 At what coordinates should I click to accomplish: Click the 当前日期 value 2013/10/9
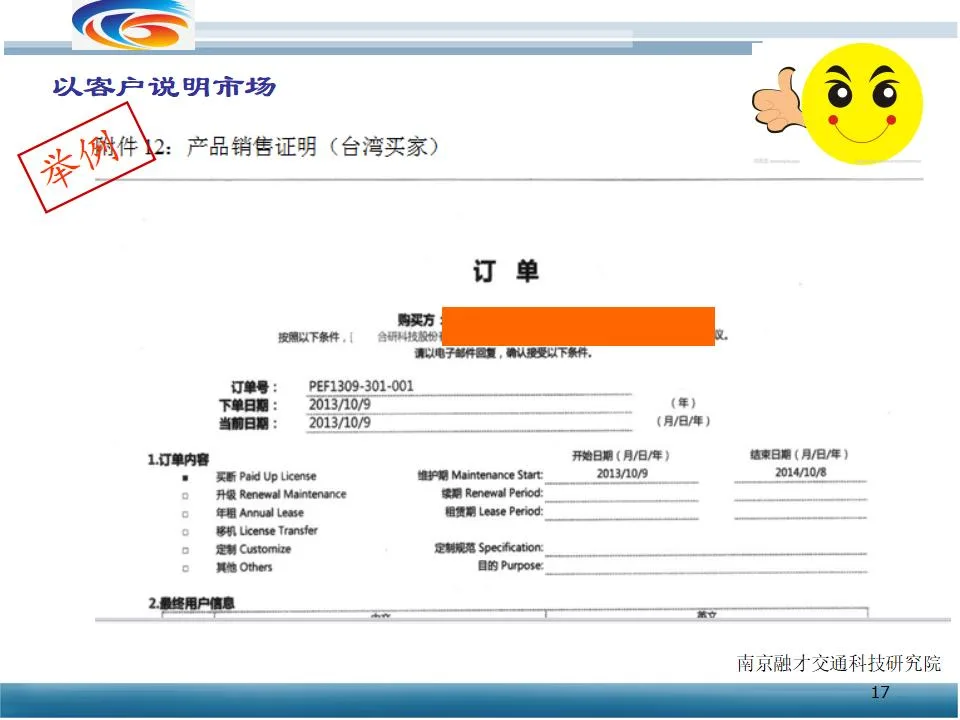(x=339, y=423)
